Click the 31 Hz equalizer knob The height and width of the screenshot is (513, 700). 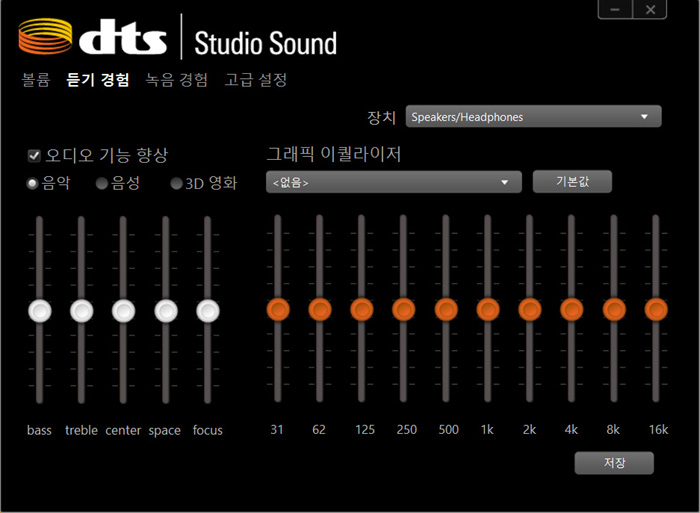277,310
